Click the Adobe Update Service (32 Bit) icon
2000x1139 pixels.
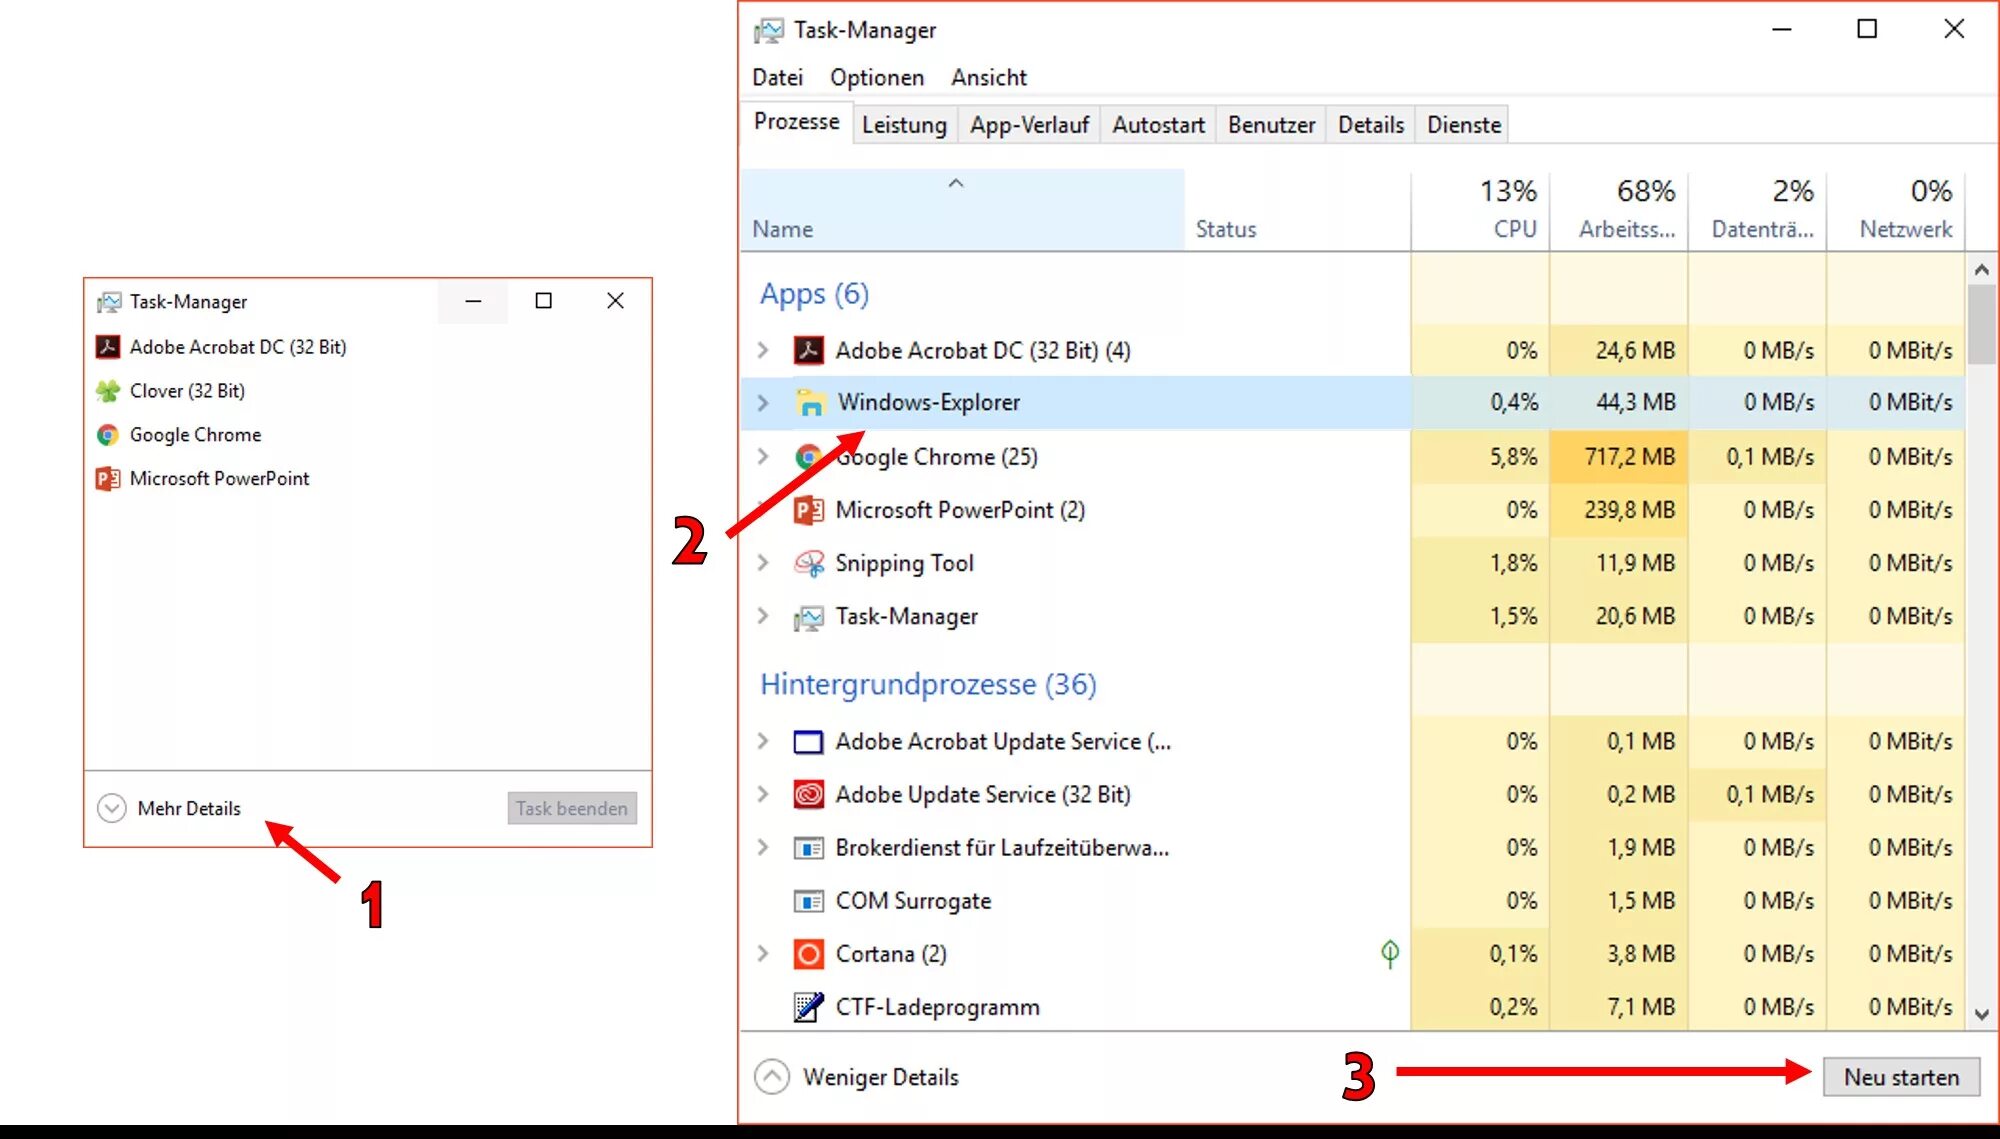coord(808,795)
